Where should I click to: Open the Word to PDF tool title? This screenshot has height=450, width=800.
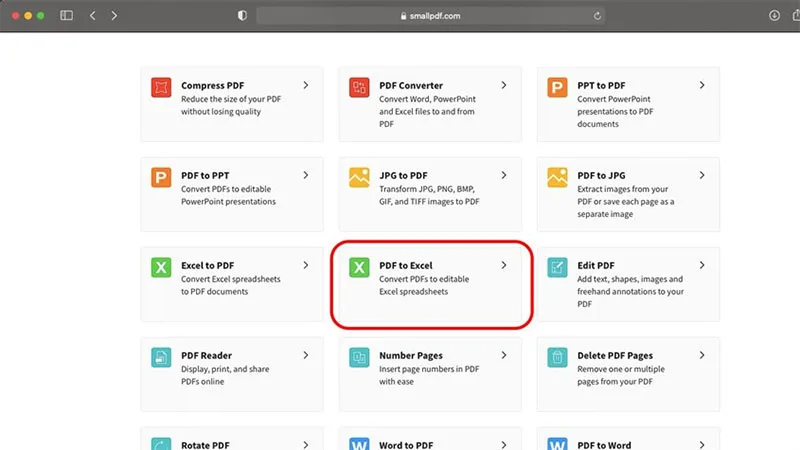(x=406, y=445)
